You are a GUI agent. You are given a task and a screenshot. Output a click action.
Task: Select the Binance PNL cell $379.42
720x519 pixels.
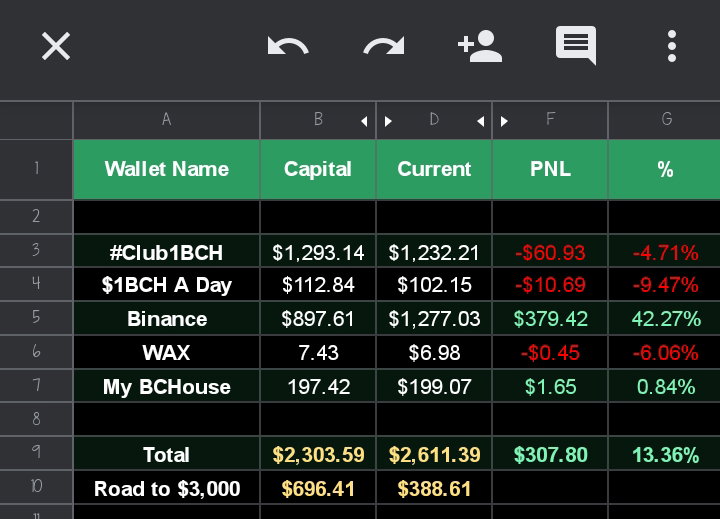point(550,318)
